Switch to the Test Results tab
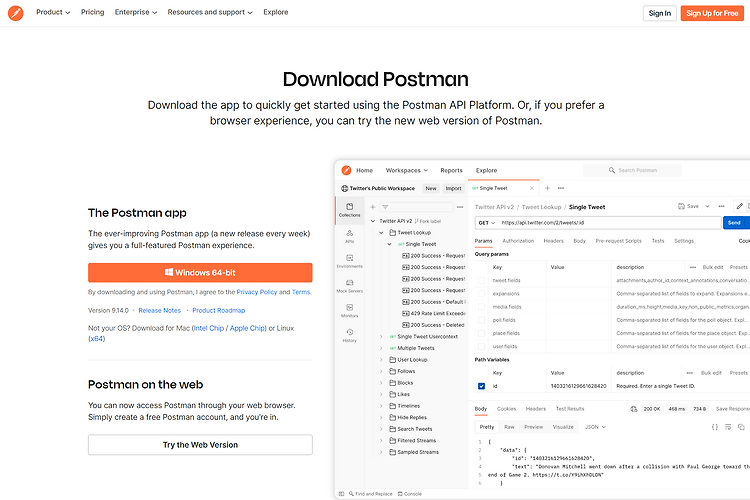This screenshot has width=750, height=500. (x=570, y=409)
